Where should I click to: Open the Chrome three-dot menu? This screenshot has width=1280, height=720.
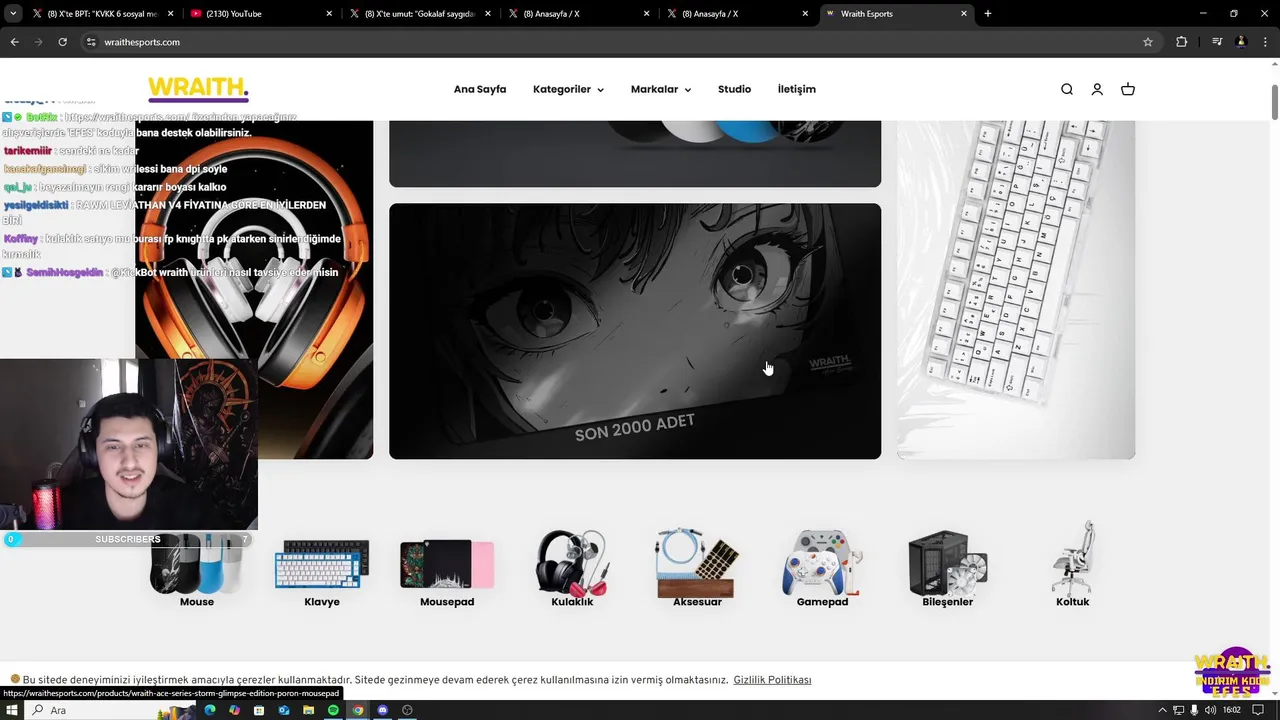tap(1265, 42)
